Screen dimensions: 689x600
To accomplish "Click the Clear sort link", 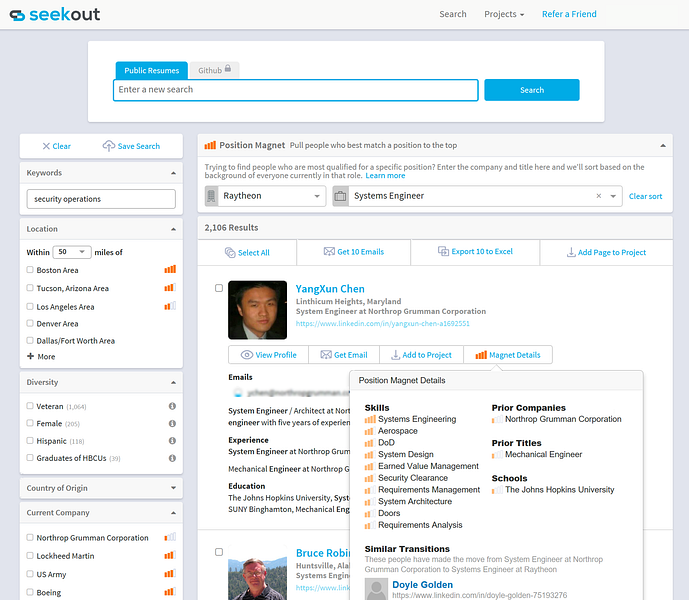I will click(645, 196).
